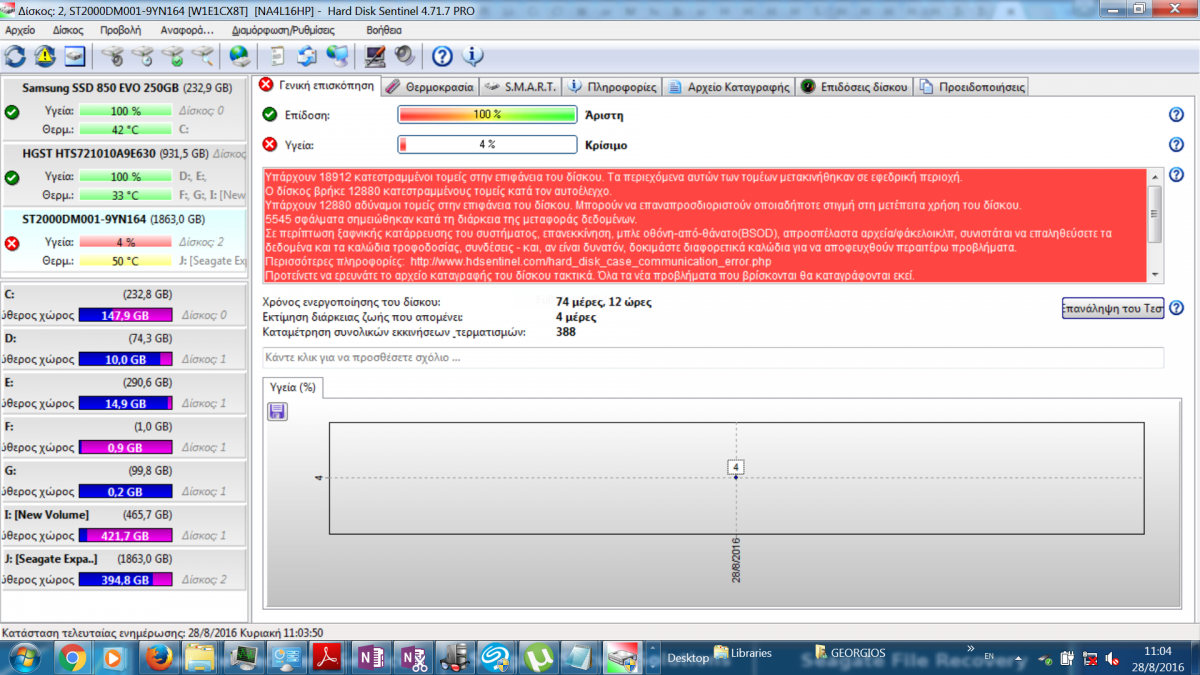Click green check icon of Samsung SSD
The height and width of the screenshot is (675, 1200).
[12, 112]
